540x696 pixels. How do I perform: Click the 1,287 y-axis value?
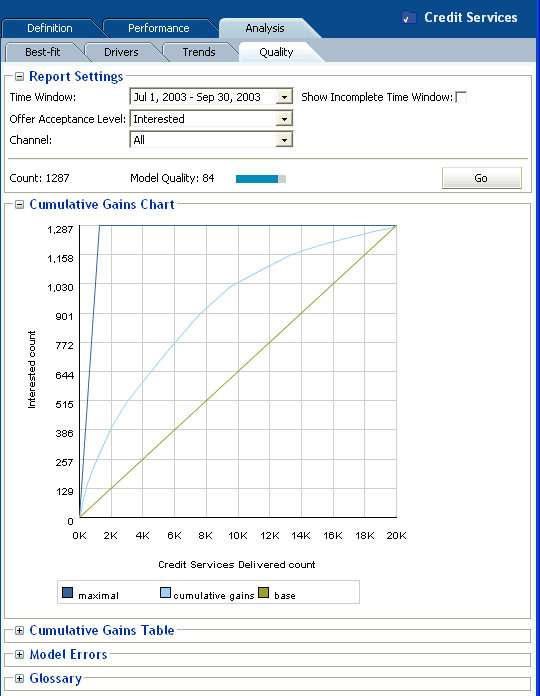tap(60, 229)
